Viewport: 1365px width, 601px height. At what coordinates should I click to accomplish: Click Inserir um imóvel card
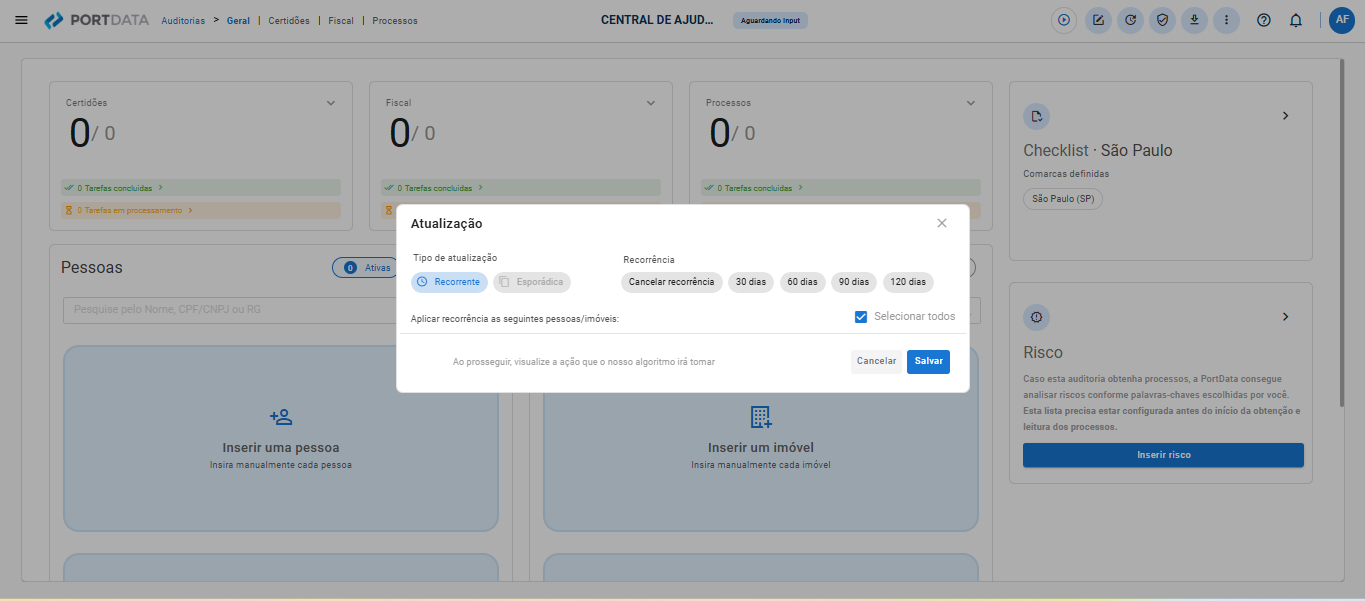tap(761, 438)
